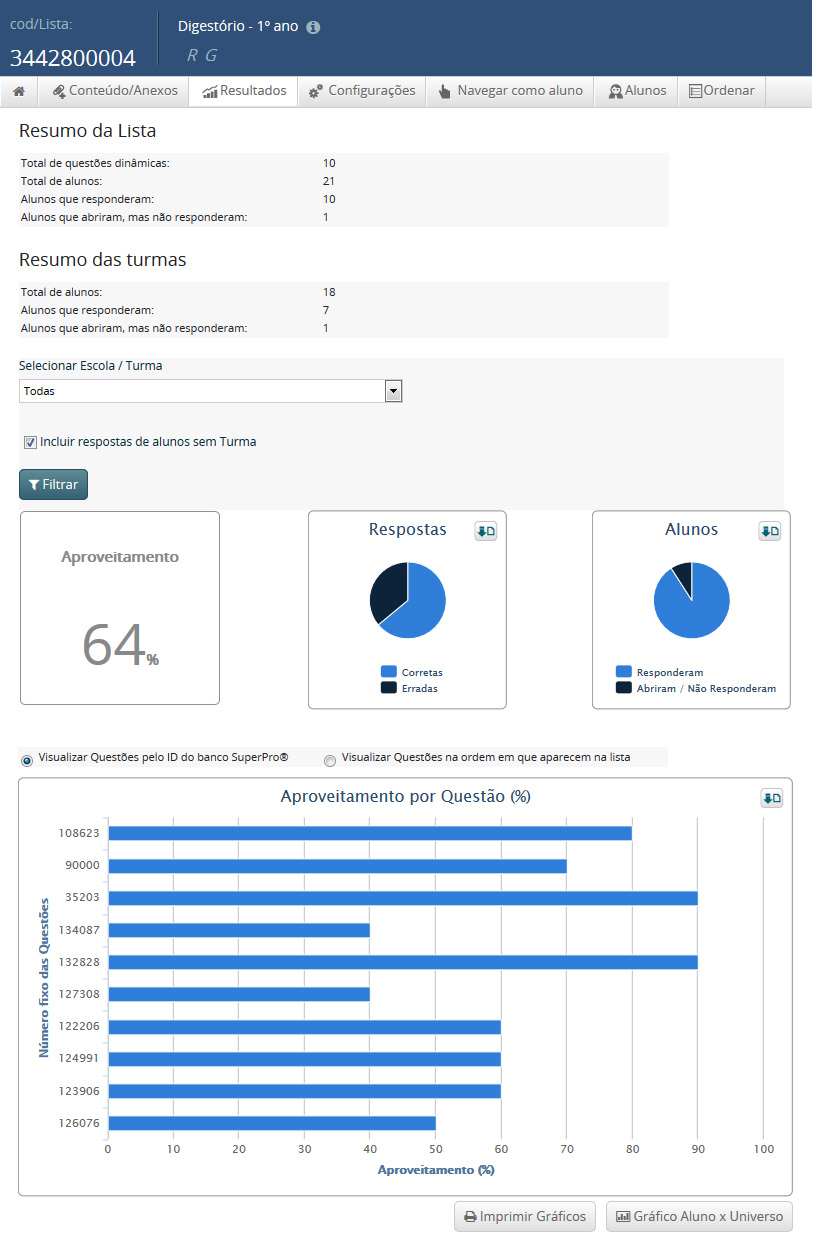The height and width of the screenshot is (1242, 824).
Task: Select Visualizar Questões pelo ID do banco
Action: click(27, 761)
